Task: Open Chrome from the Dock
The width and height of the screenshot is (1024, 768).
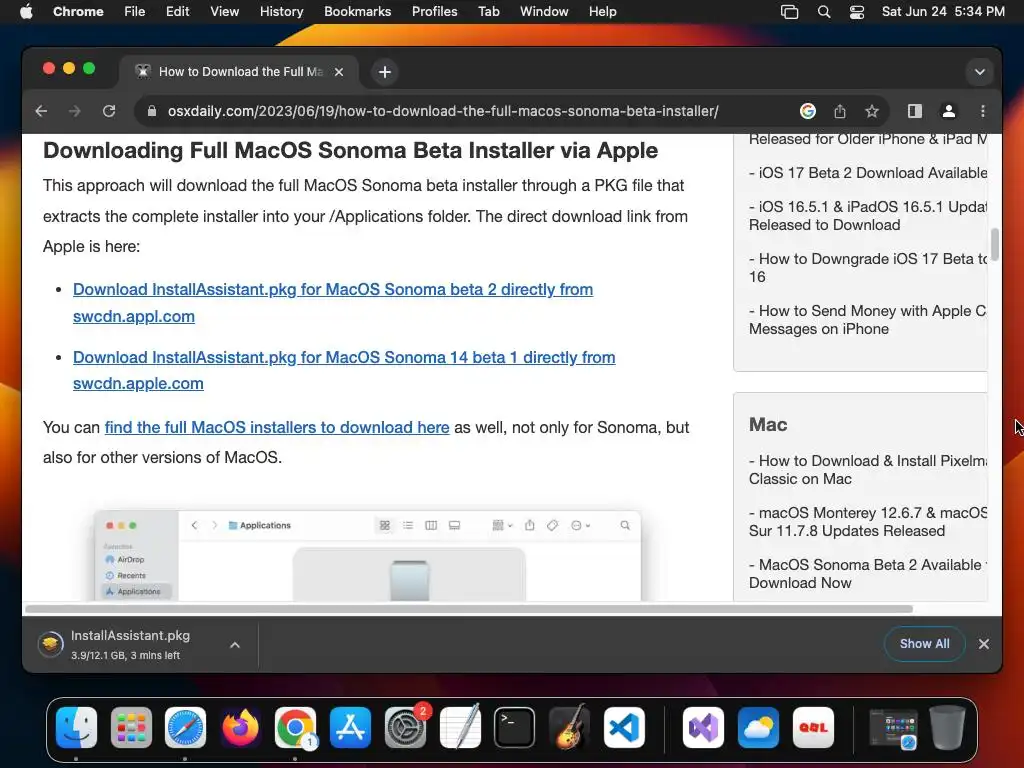Action: (x=295, y=727)
